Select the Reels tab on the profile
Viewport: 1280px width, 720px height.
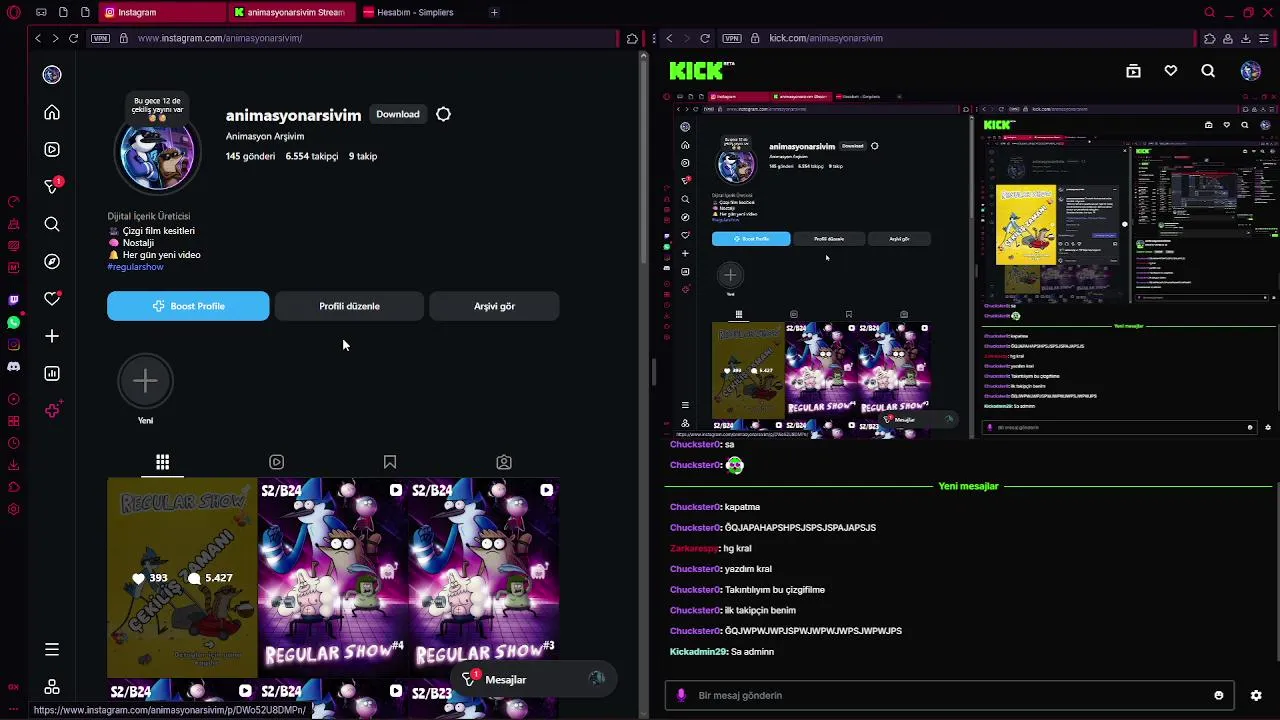(276, 462)
